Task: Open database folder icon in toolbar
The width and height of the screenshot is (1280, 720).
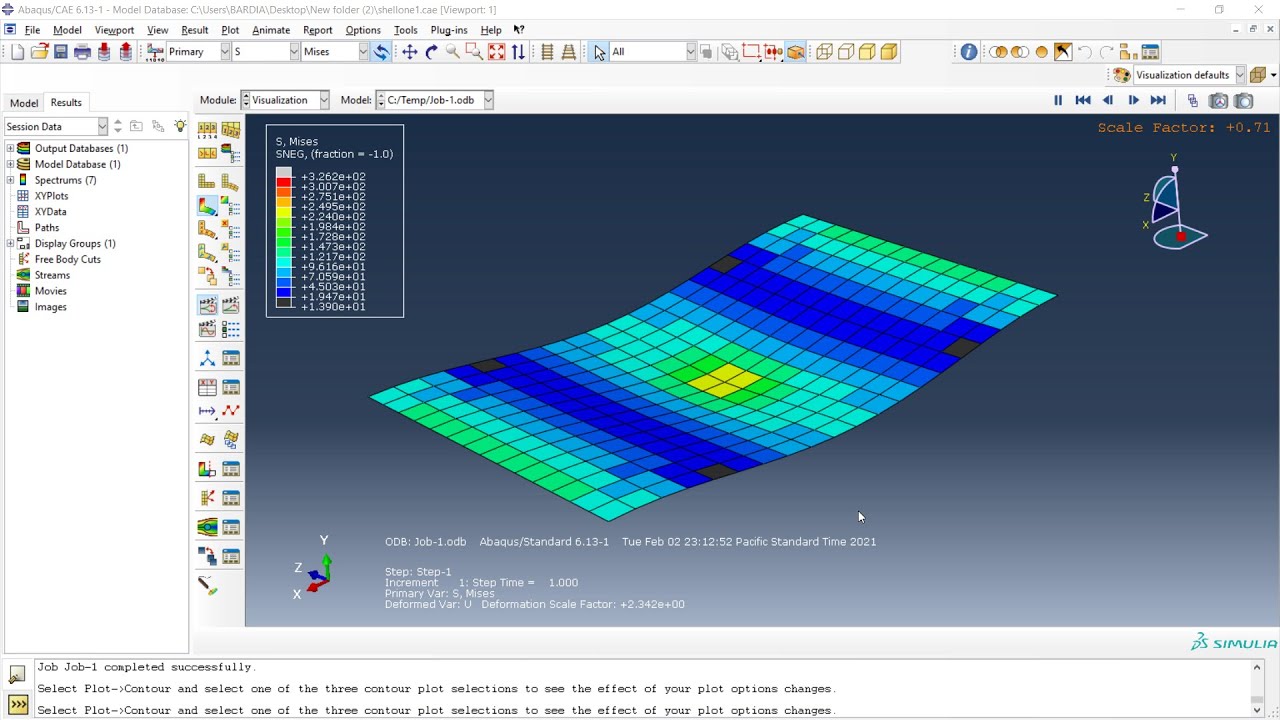Action: (39, 52)
